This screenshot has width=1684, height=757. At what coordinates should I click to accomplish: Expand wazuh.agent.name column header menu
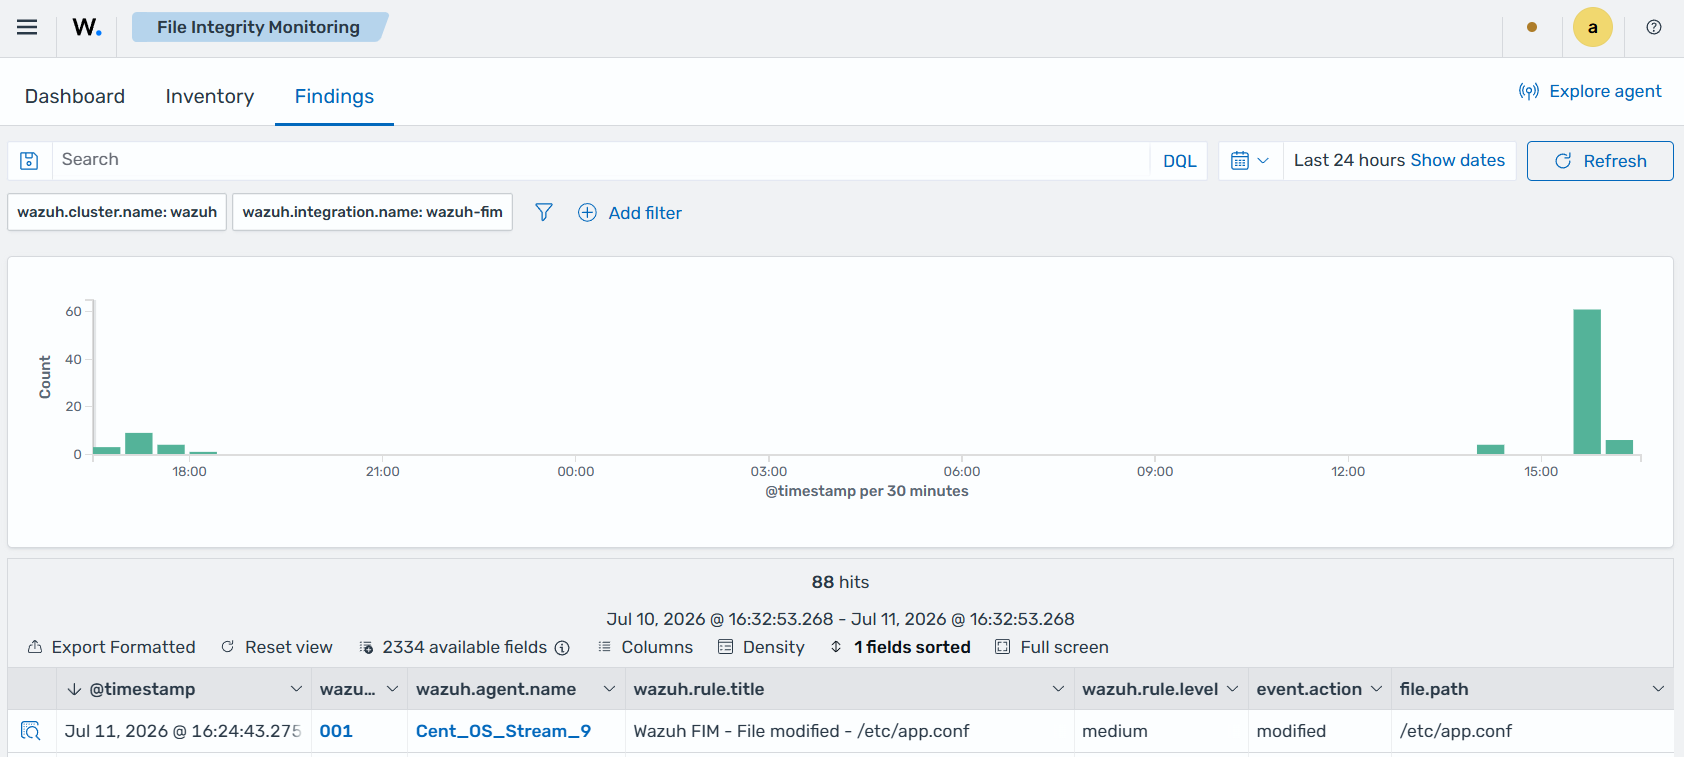610,689
